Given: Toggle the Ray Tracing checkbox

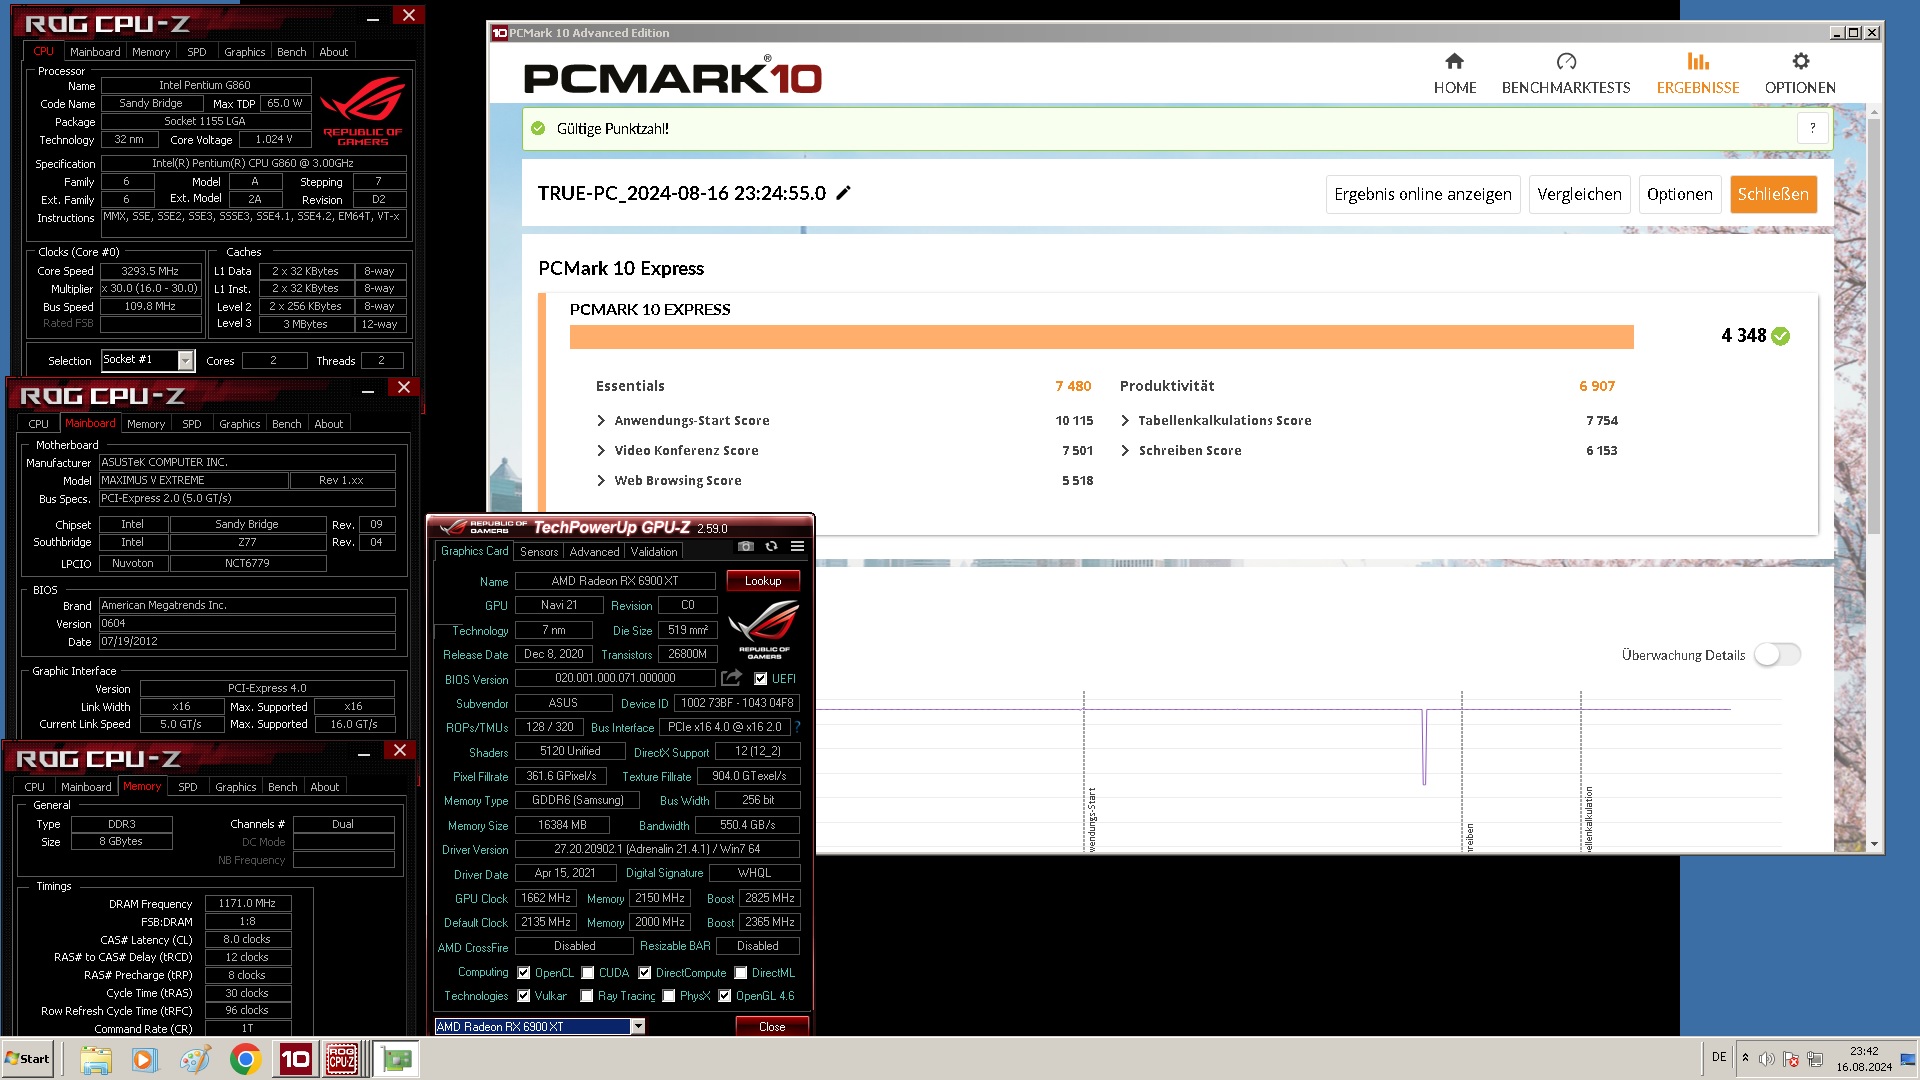Looking at the screenshot, I should coord(587,996).
